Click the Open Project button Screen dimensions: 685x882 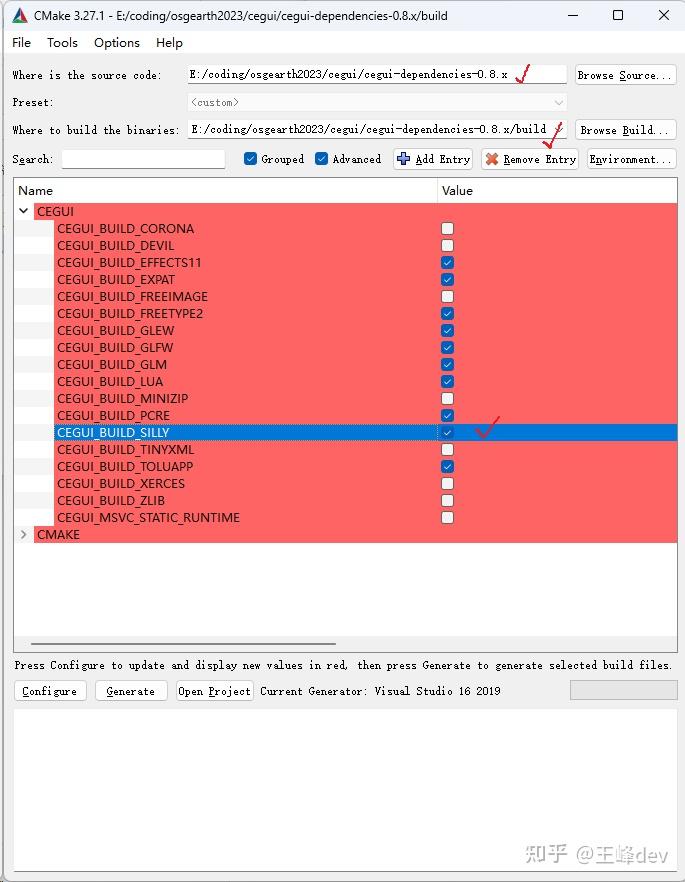tap(214, 691)
